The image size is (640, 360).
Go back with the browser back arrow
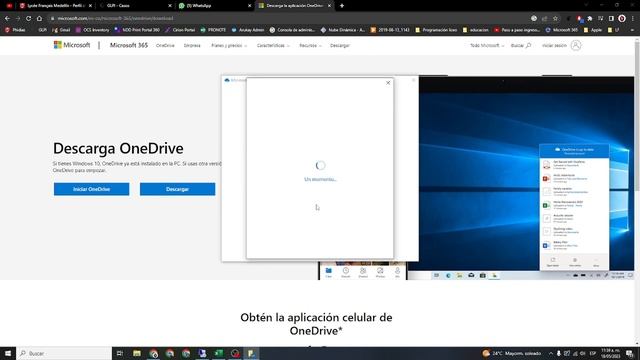click(7, 18)
